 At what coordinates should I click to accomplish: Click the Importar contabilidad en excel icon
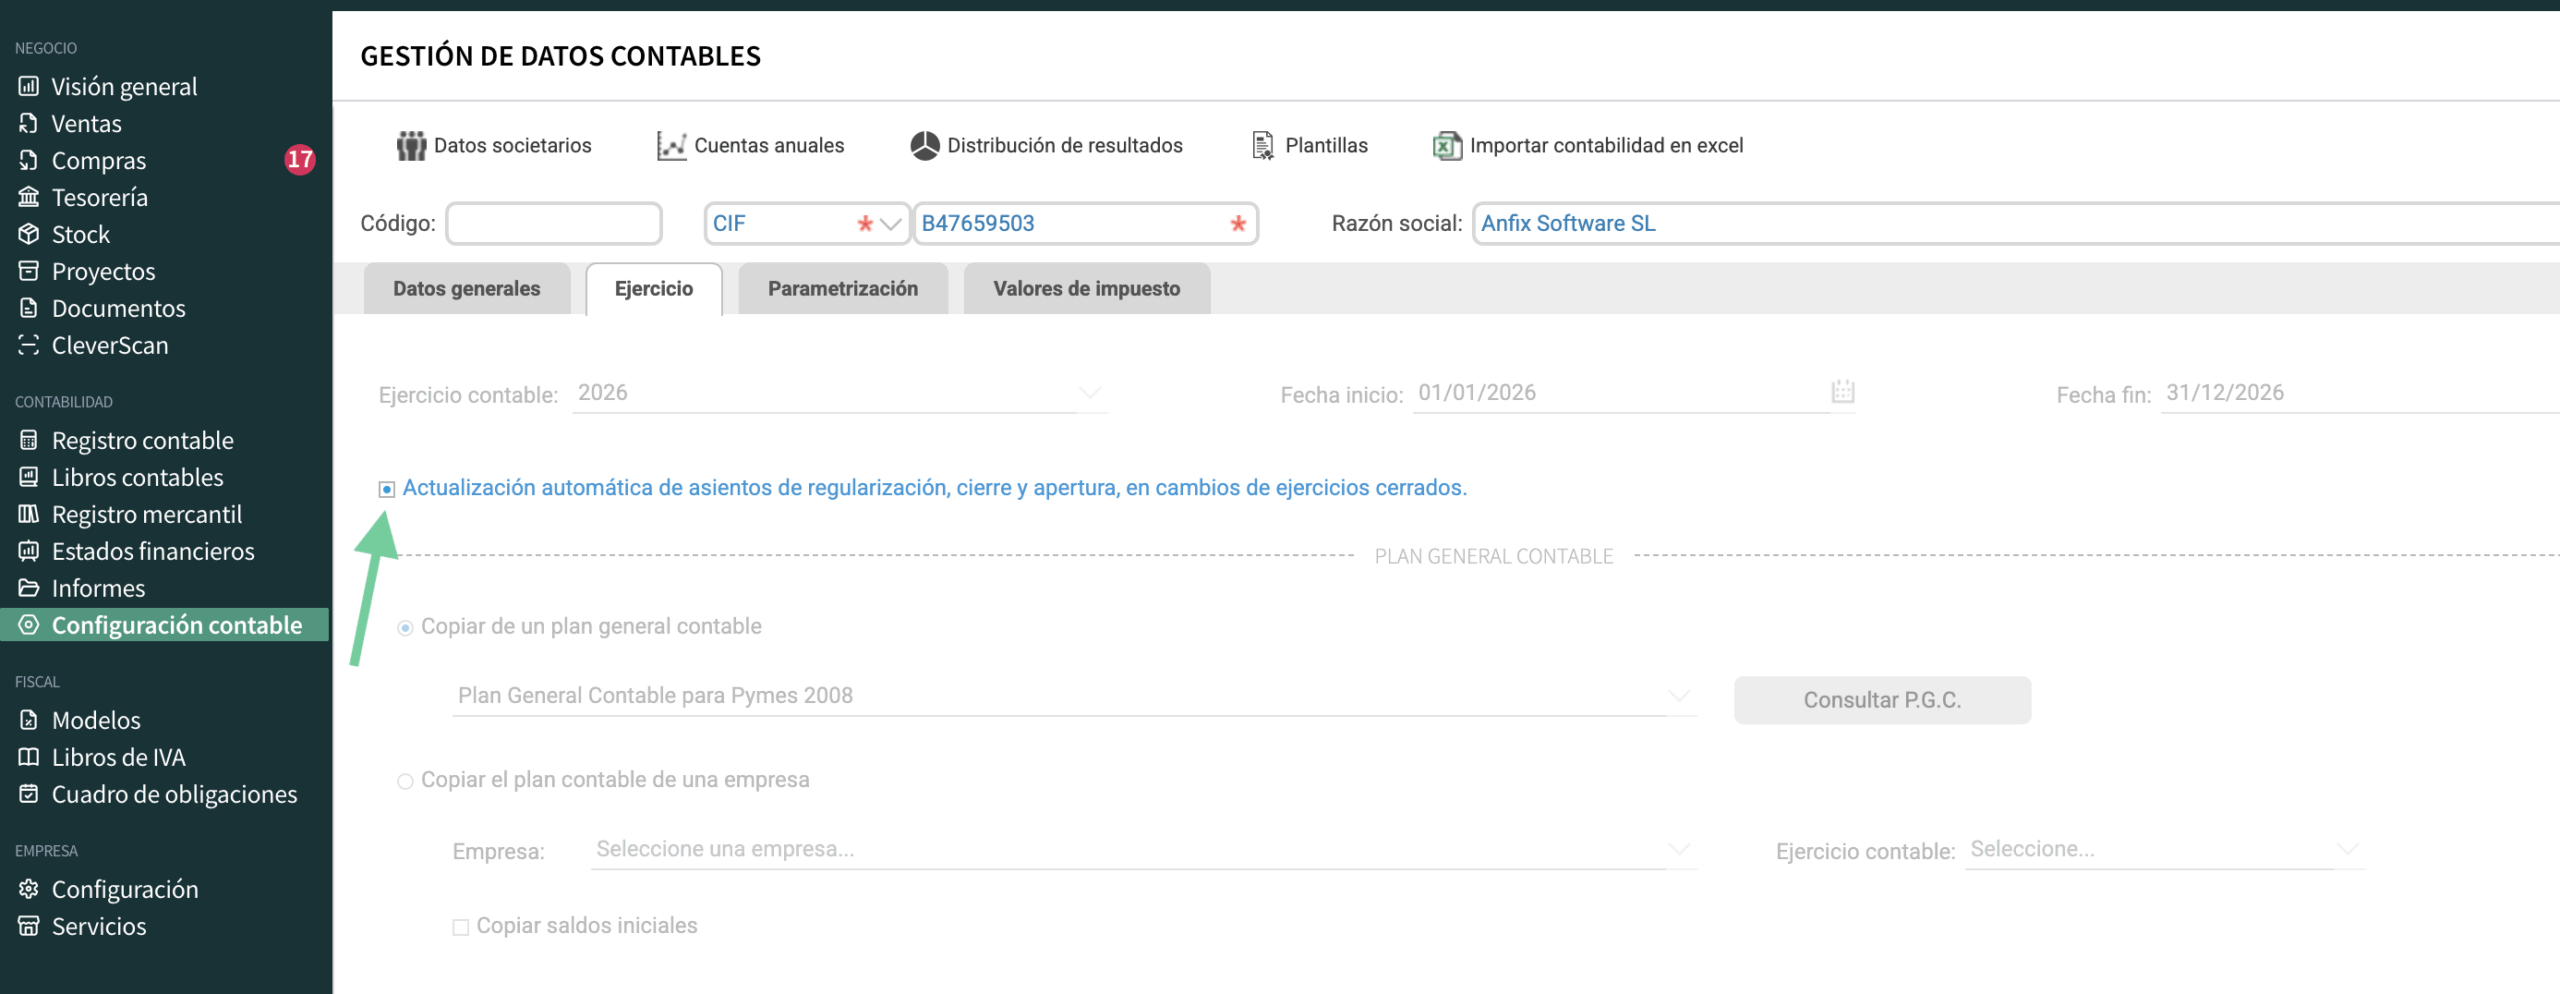pyautogui.click(x=1447, y=146)
